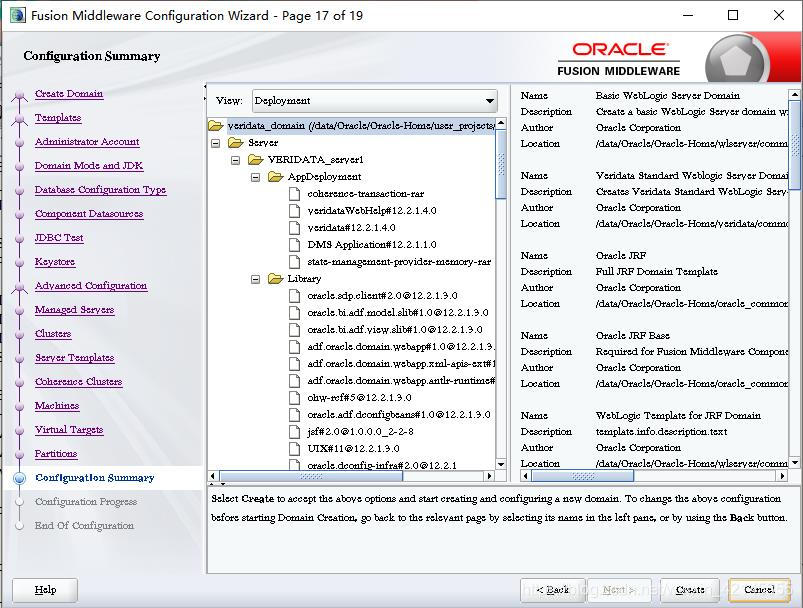Collapse the VERIDATA_server1 node

click(236, 160)
